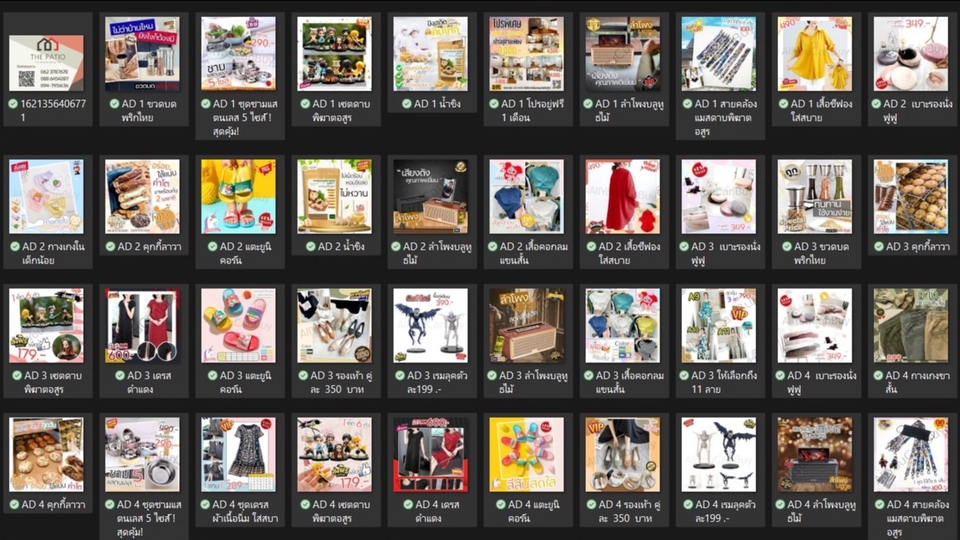The width and height of the screenshot is (960, 540).
Task: Select AD 2 unicorn sandals thumbnail
Action: click(x=238, y=197)
